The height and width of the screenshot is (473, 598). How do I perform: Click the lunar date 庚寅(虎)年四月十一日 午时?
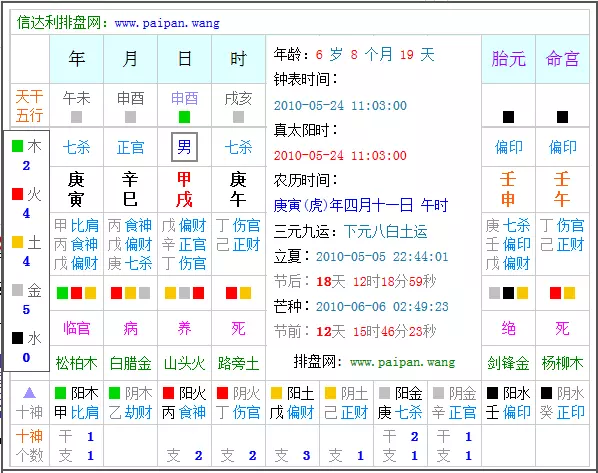click(361, 206)
